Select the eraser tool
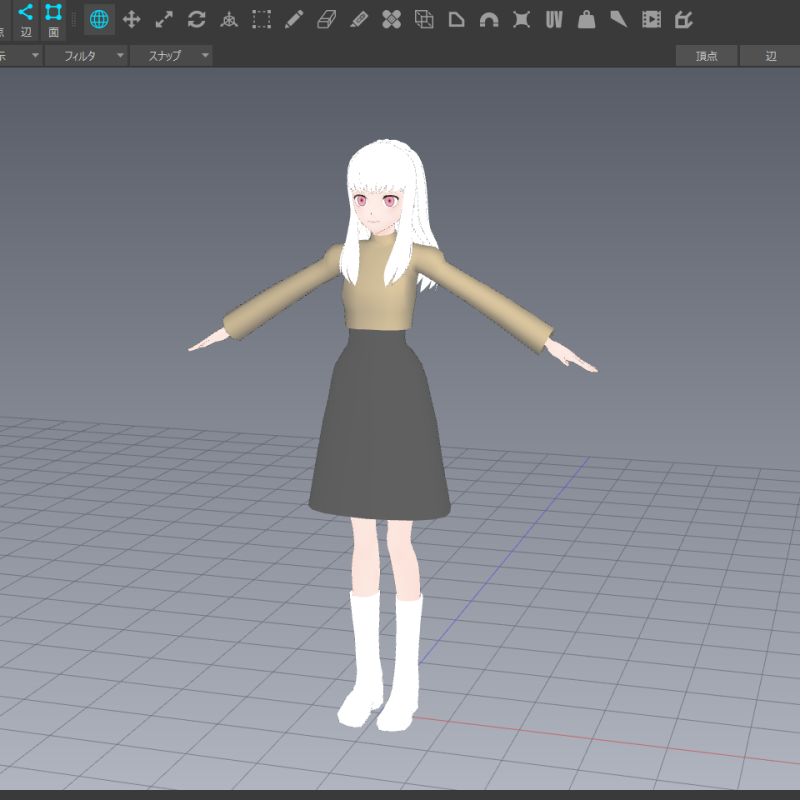The height and width of the screenshot is (800, 800). (326, 19)
